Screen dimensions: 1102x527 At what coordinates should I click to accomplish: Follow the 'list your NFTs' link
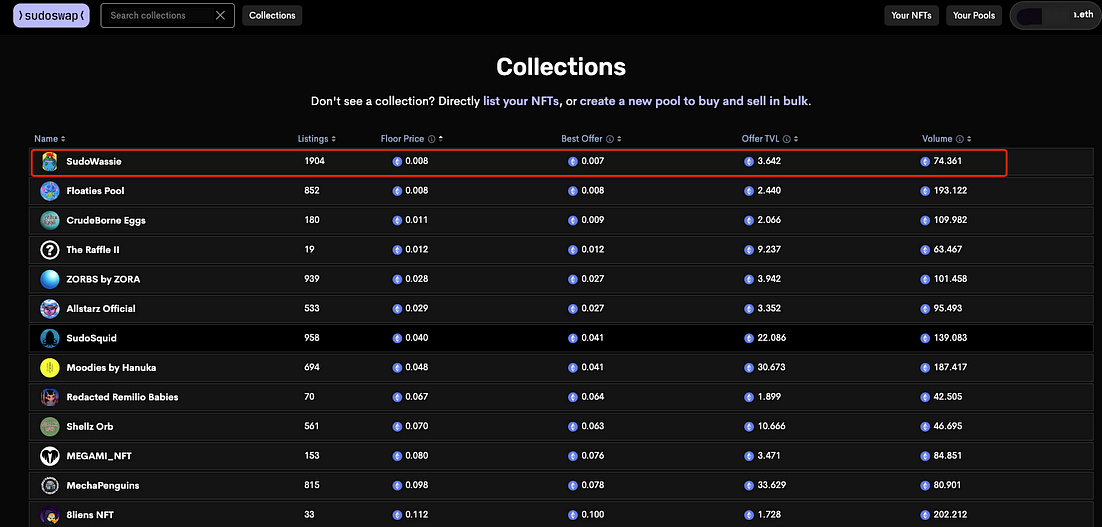(521, 101)
